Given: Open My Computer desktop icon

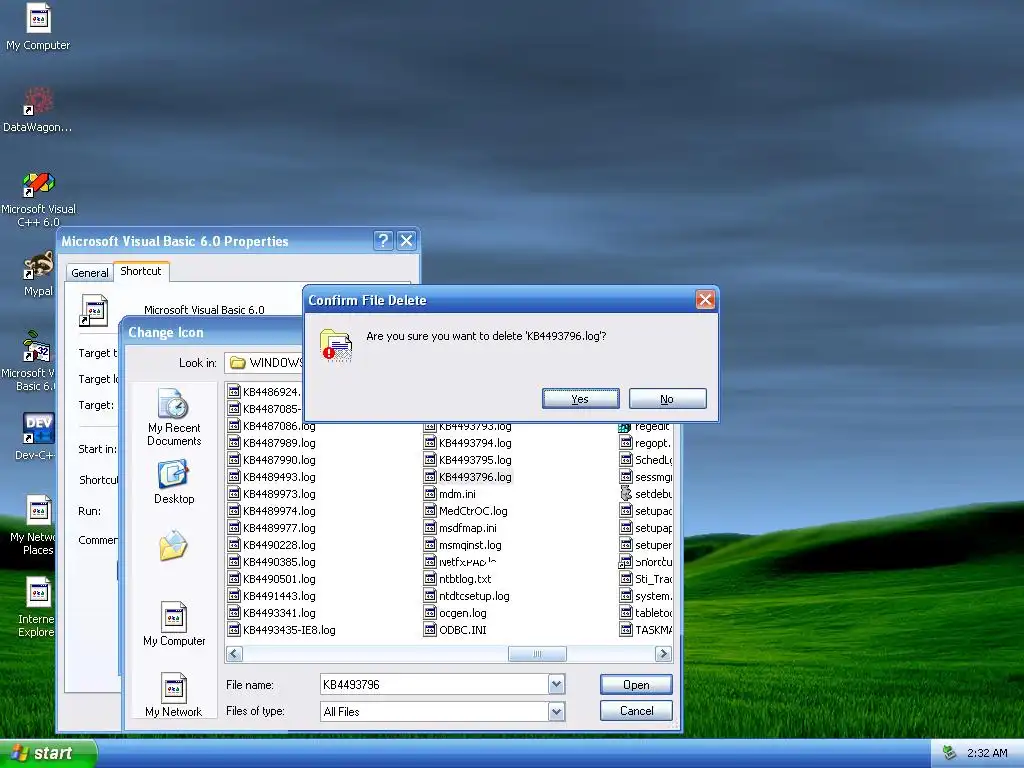Looking at the screenshot, I should click(38, 27).
